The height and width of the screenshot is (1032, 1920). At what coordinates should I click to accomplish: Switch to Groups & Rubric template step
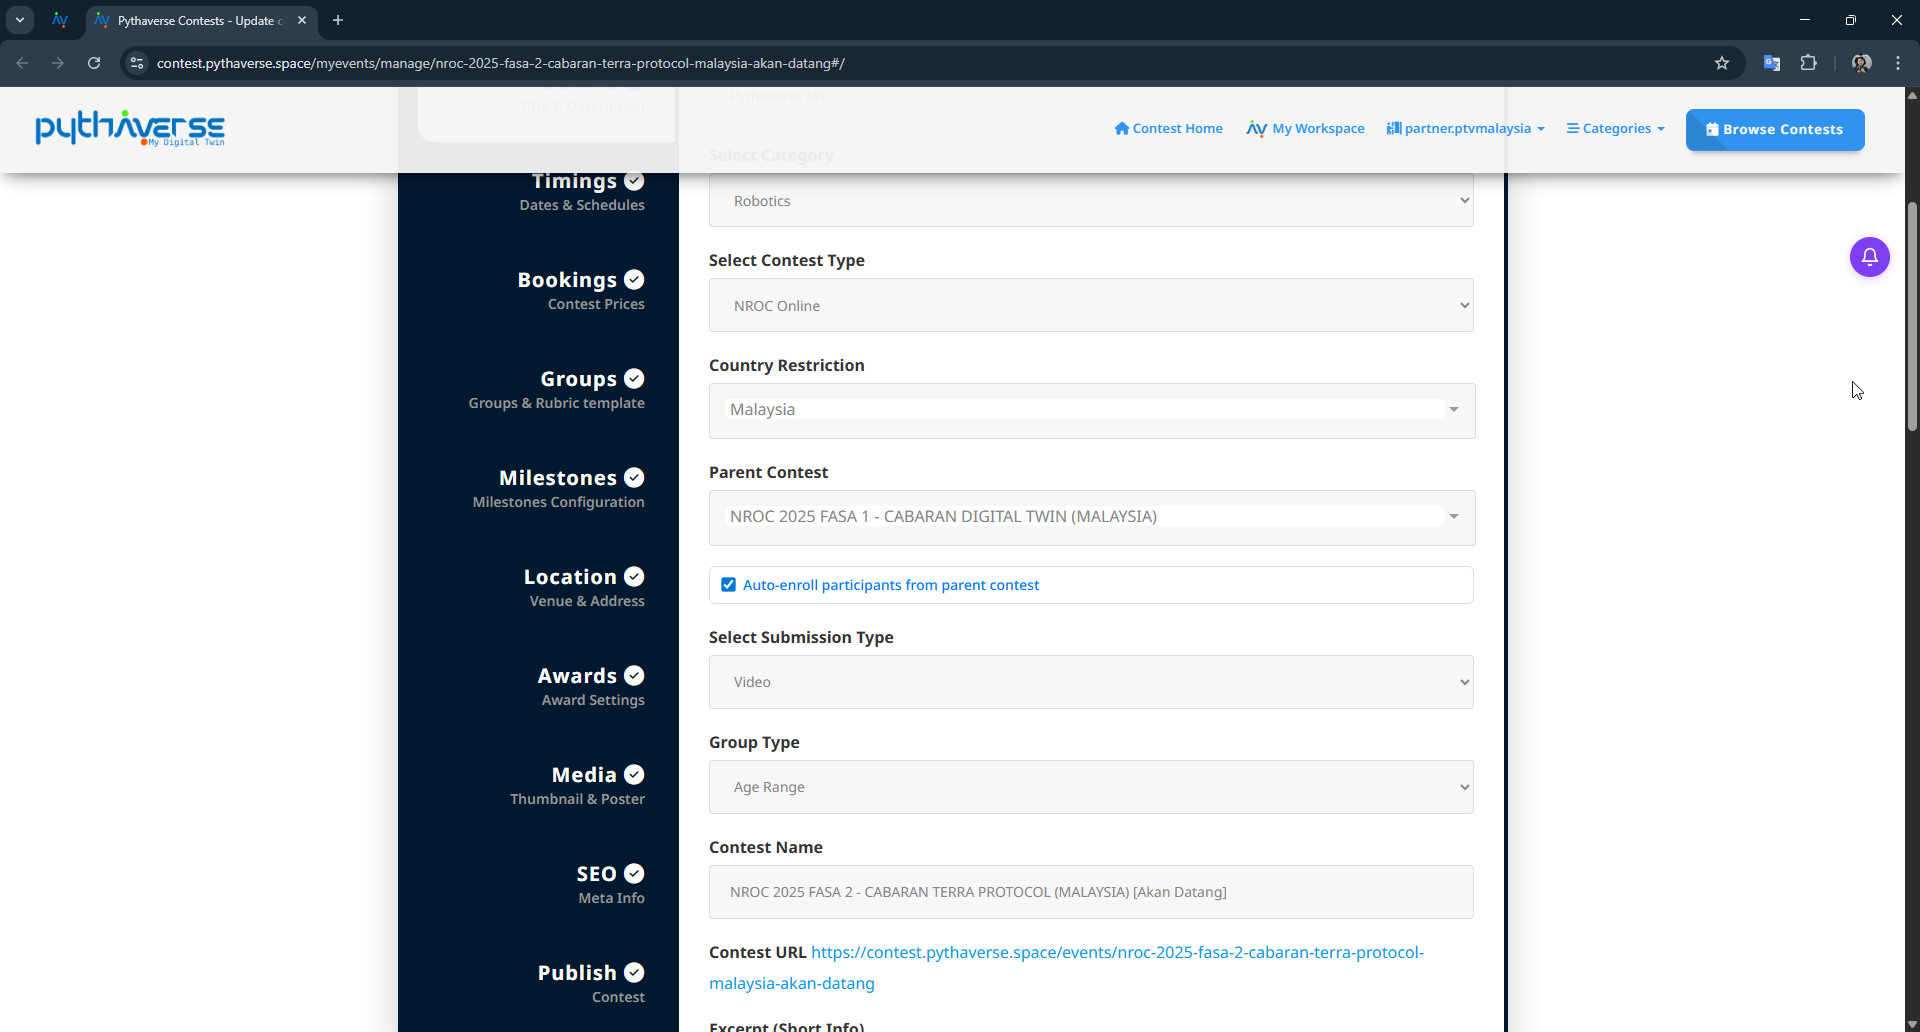pos(557,389)
